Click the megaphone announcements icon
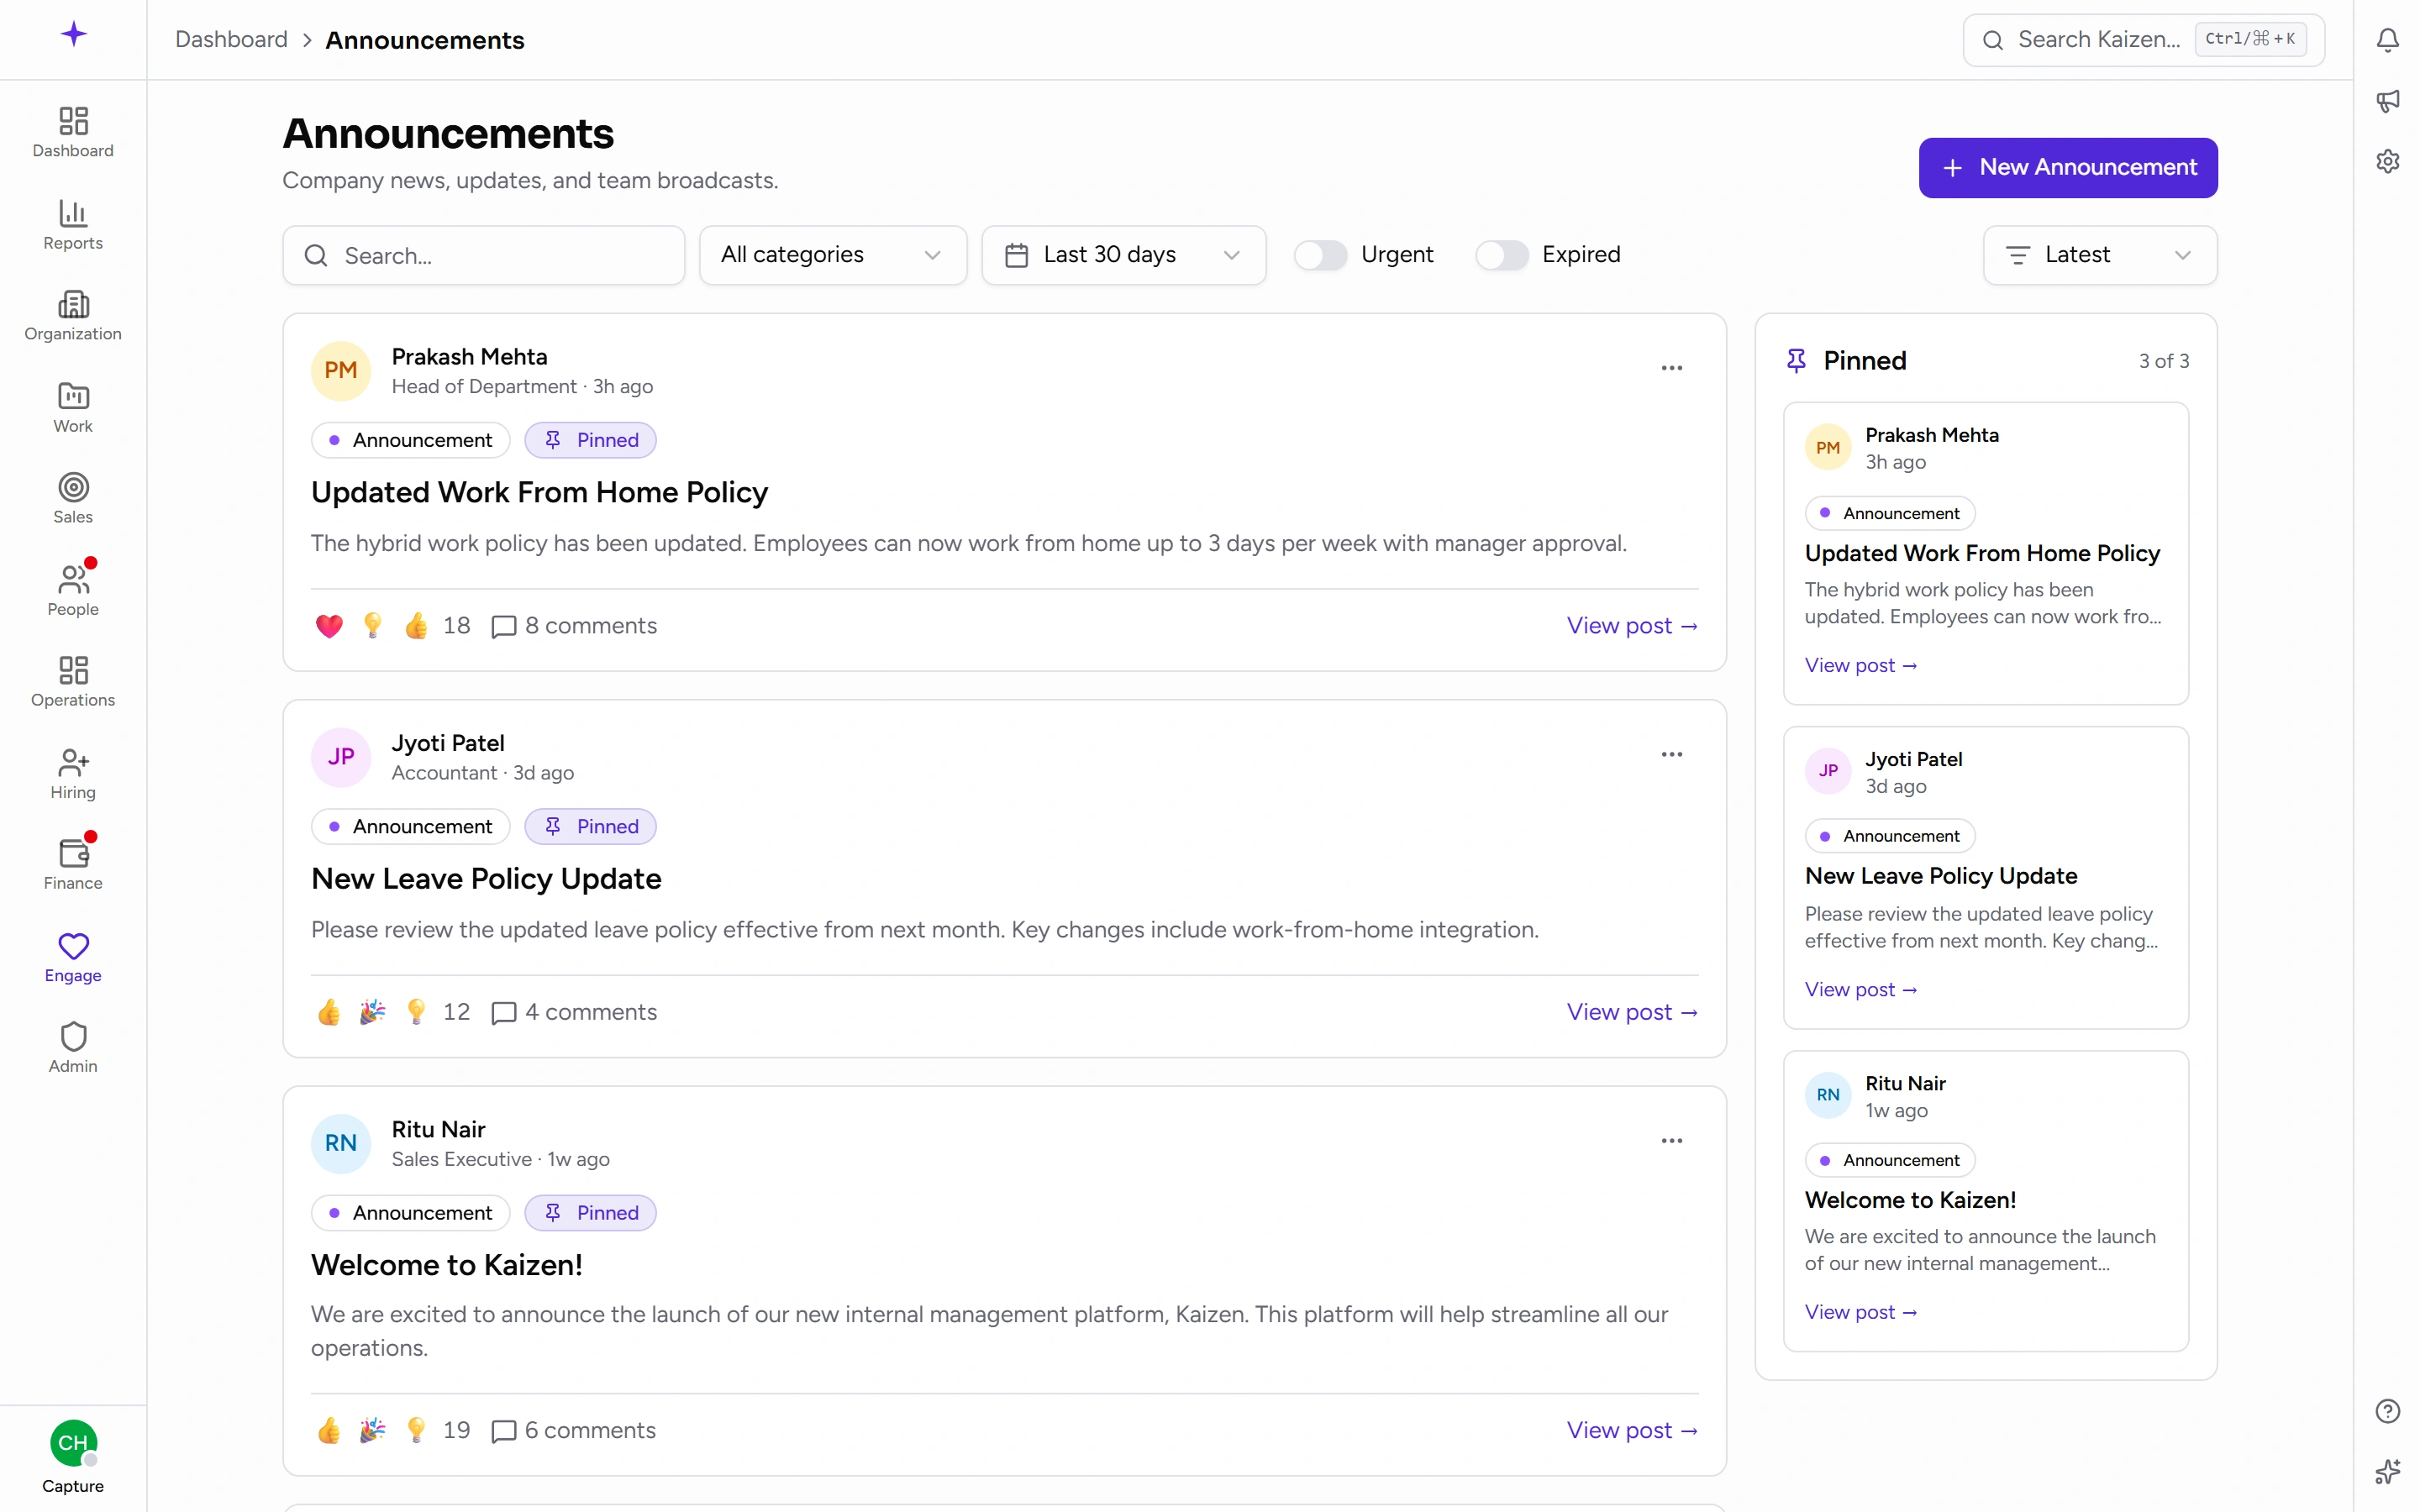Viewport: 2420px width, 1512px height. (2387, 101)
